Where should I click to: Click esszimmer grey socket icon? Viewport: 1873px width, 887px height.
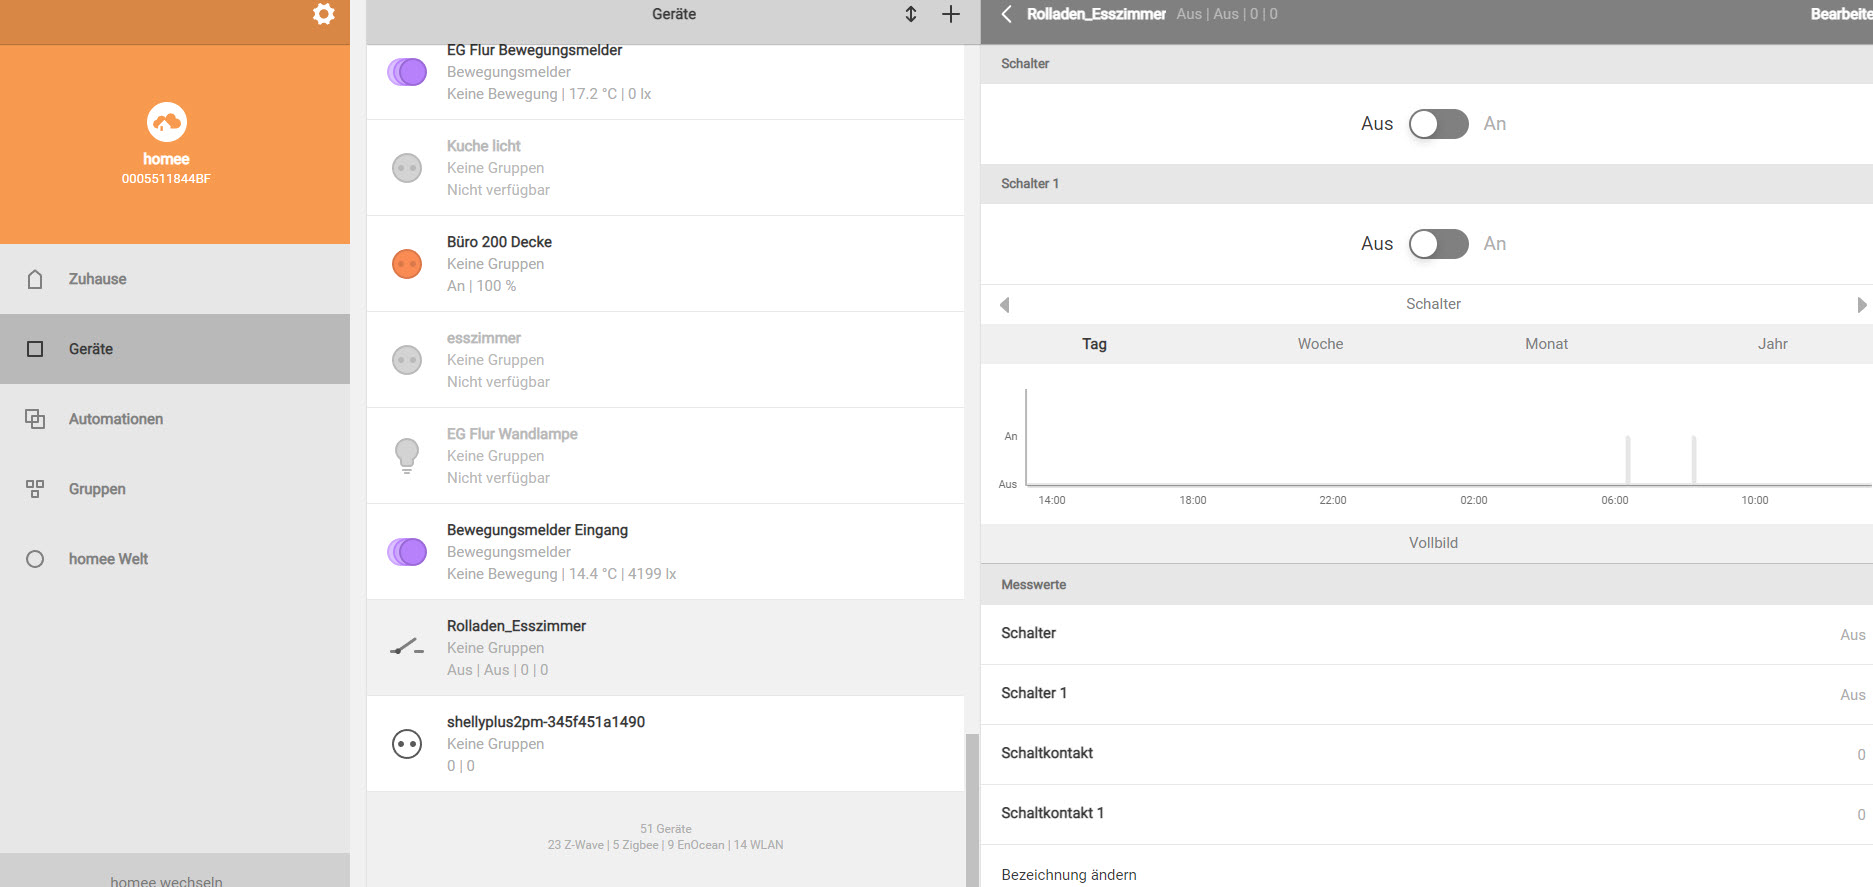(x=407, y=360)
